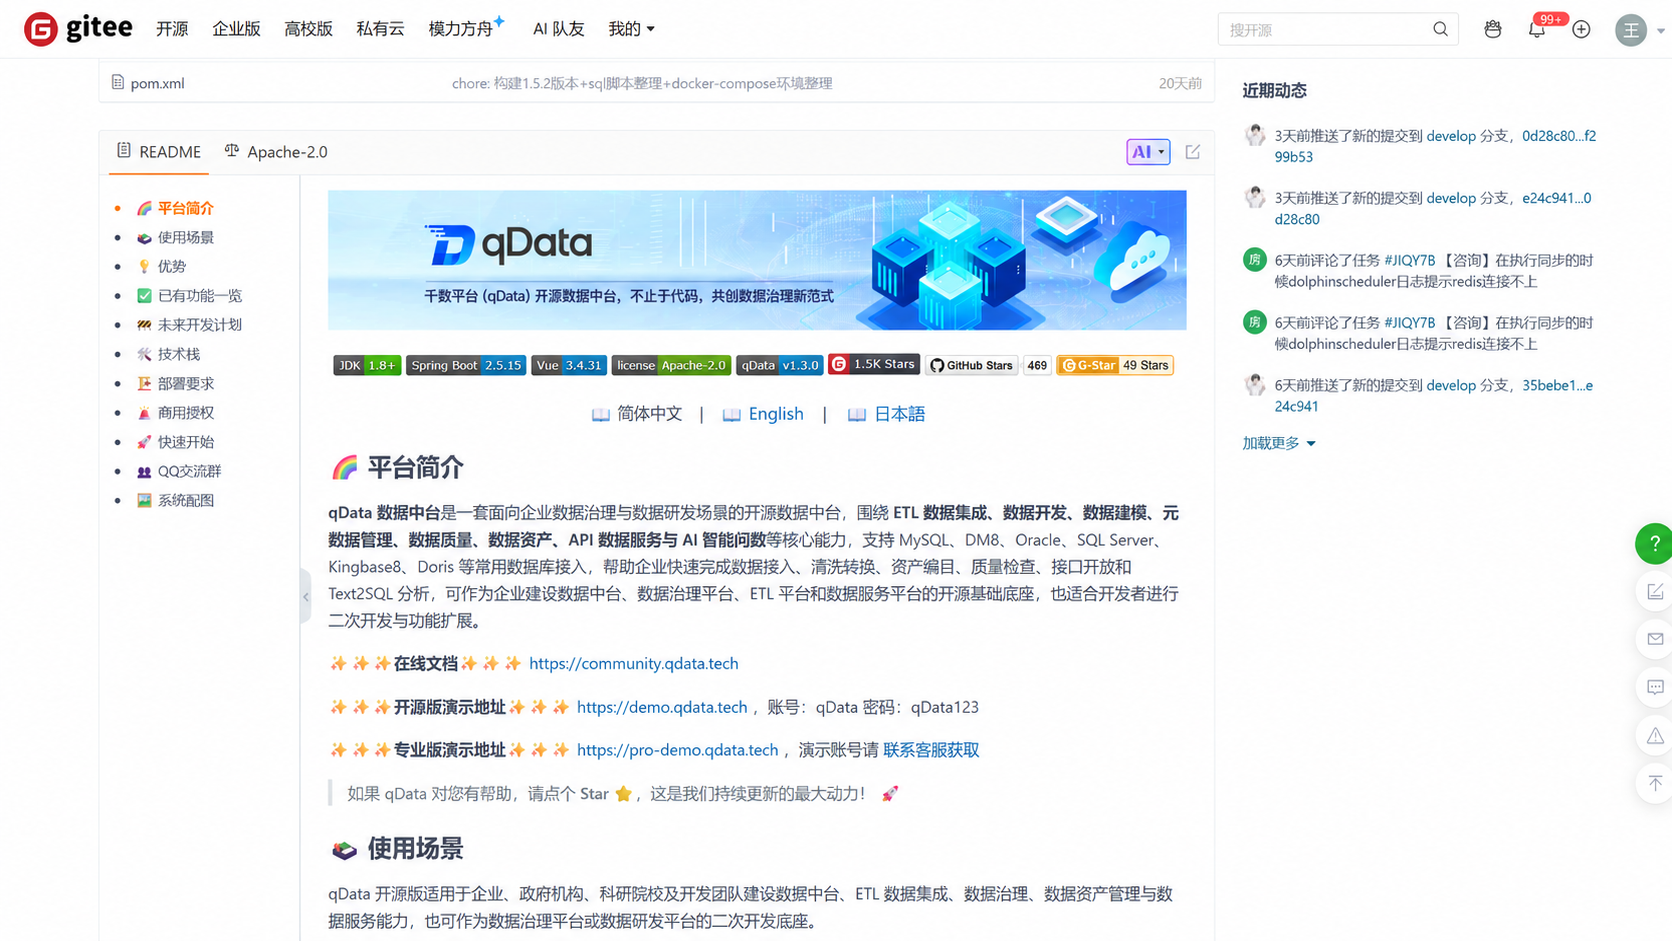
Task: Open the AI 队友 menu item
Action: (x=558, y=29)
